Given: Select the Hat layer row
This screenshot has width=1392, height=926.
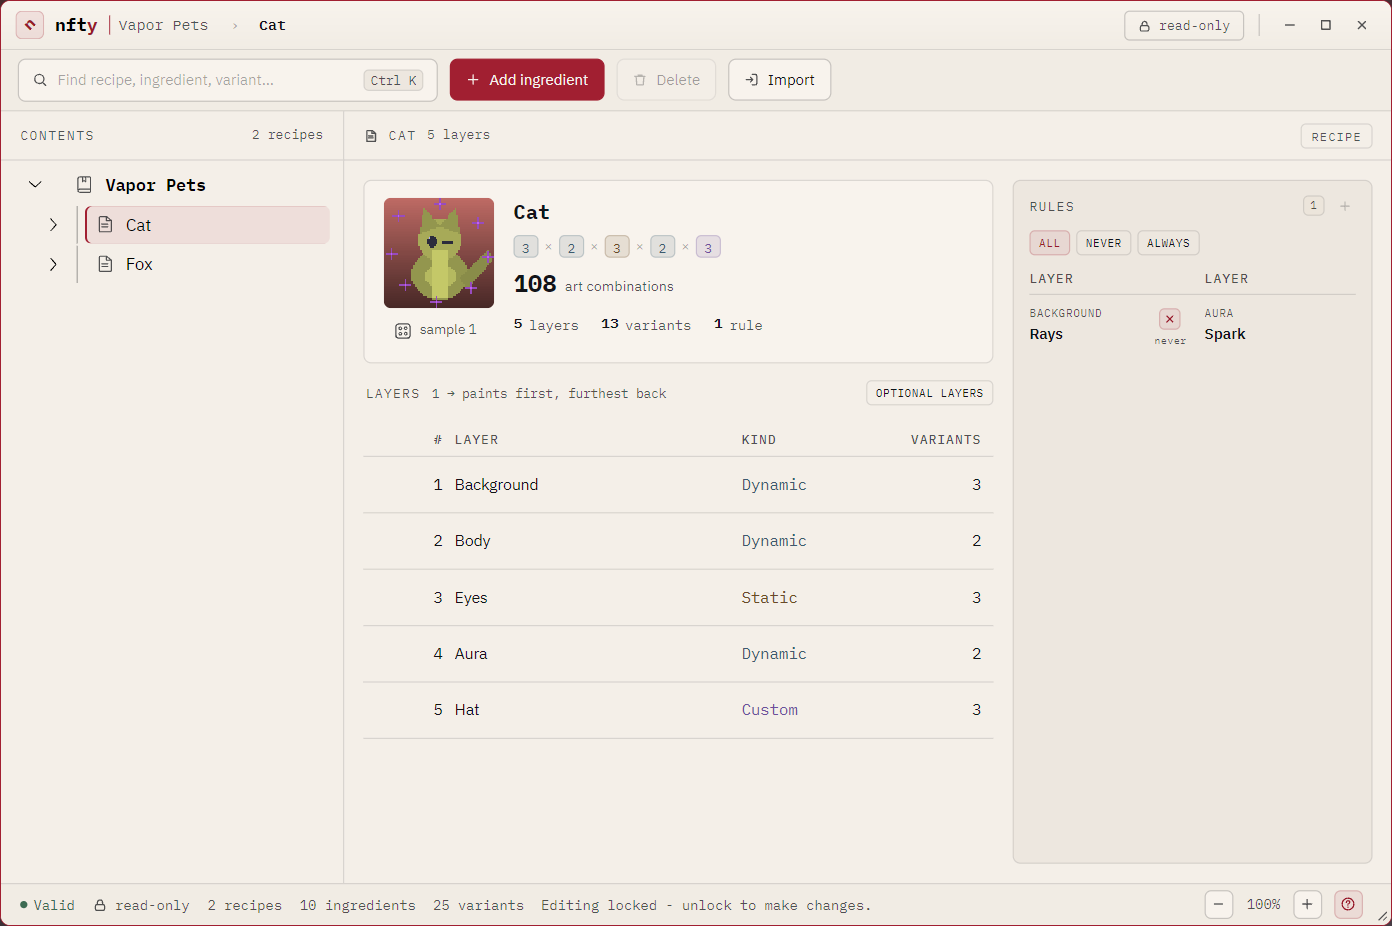Looking at the screenshot, I should (x=678, y=710).
